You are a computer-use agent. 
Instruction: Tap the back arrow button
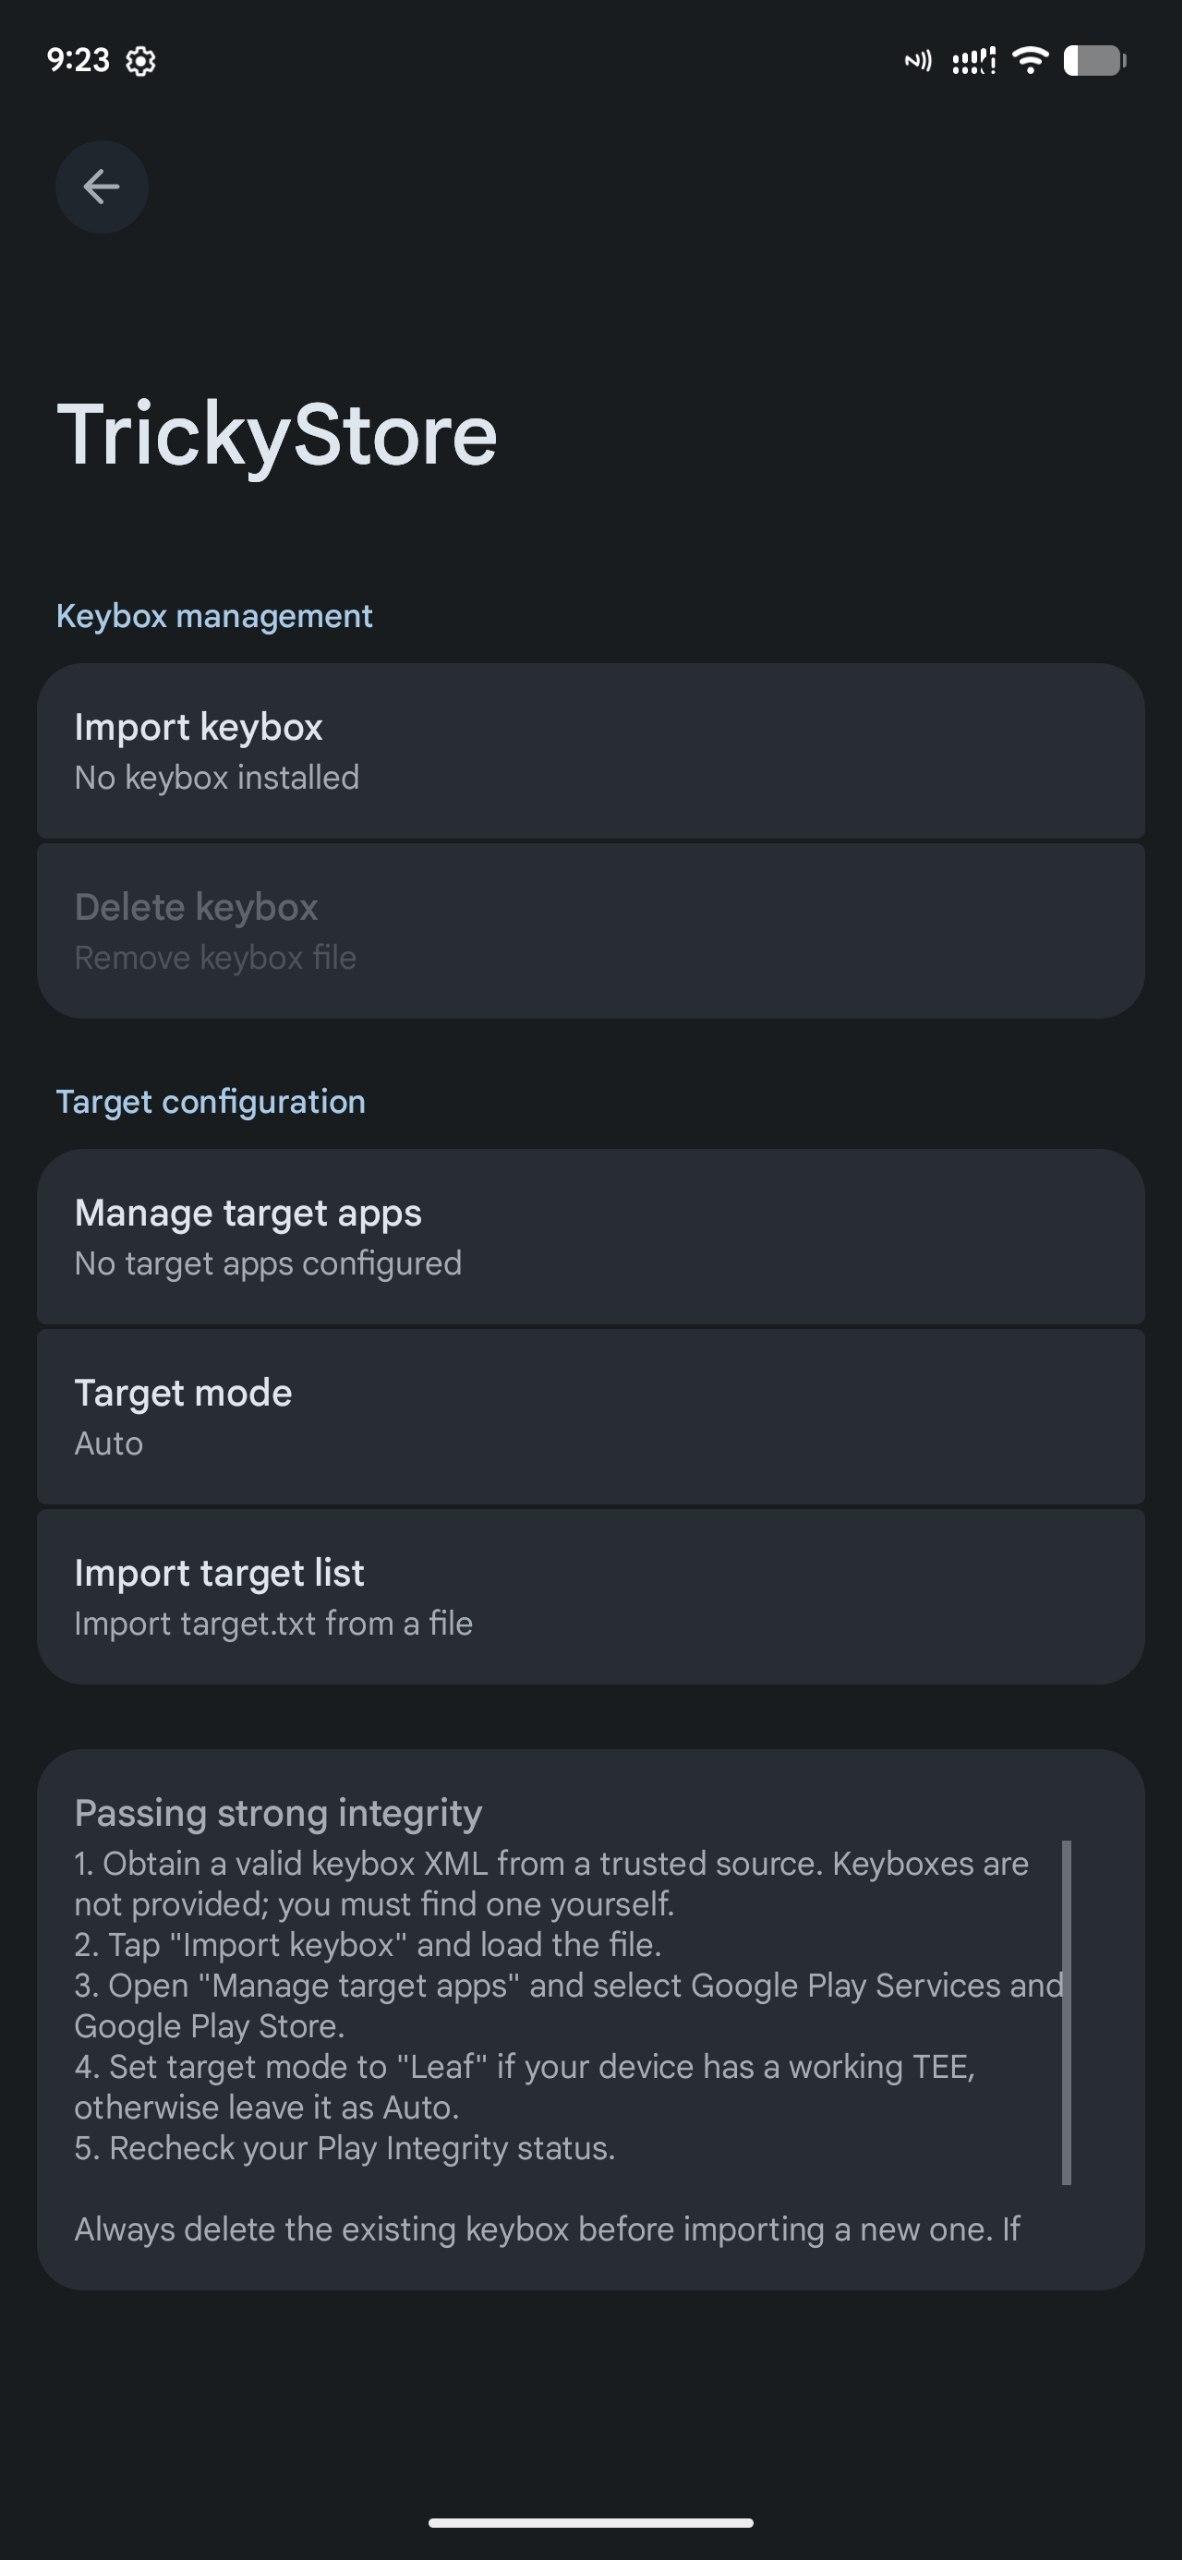[101, 187]
